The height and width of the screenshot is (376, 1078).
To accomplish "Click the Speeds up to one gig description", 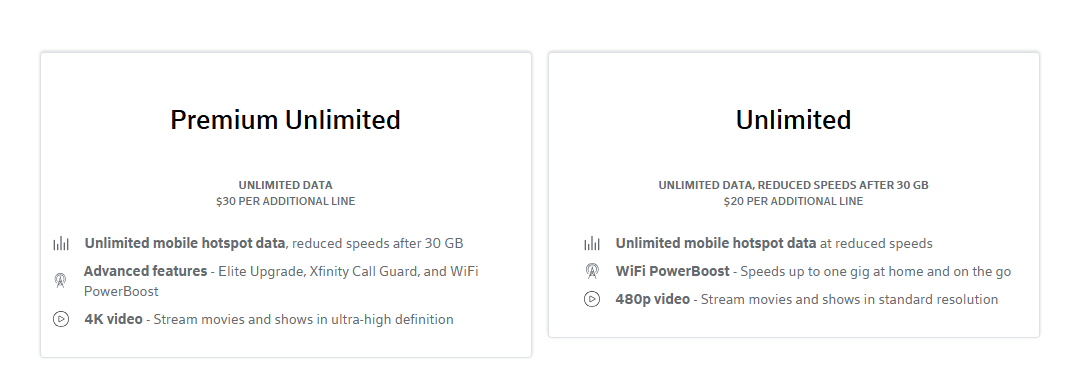I will pos(875,272).
